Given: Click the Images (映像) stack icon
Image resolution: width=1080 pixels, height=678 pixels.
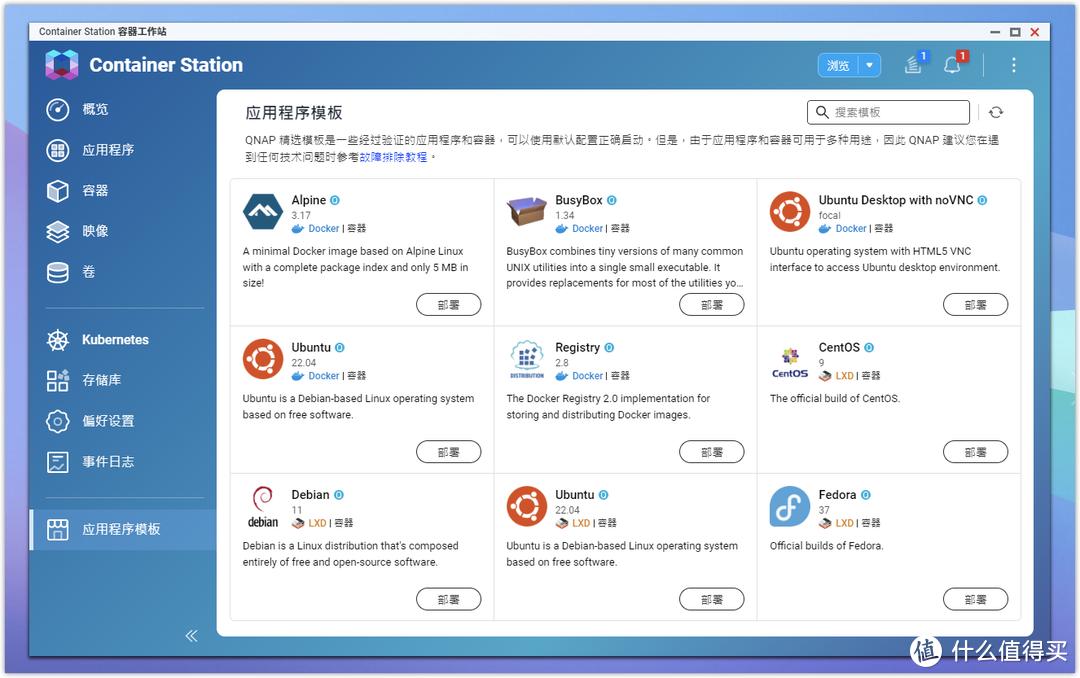Looking at the screenshot, I should click(x=58, y=231).
